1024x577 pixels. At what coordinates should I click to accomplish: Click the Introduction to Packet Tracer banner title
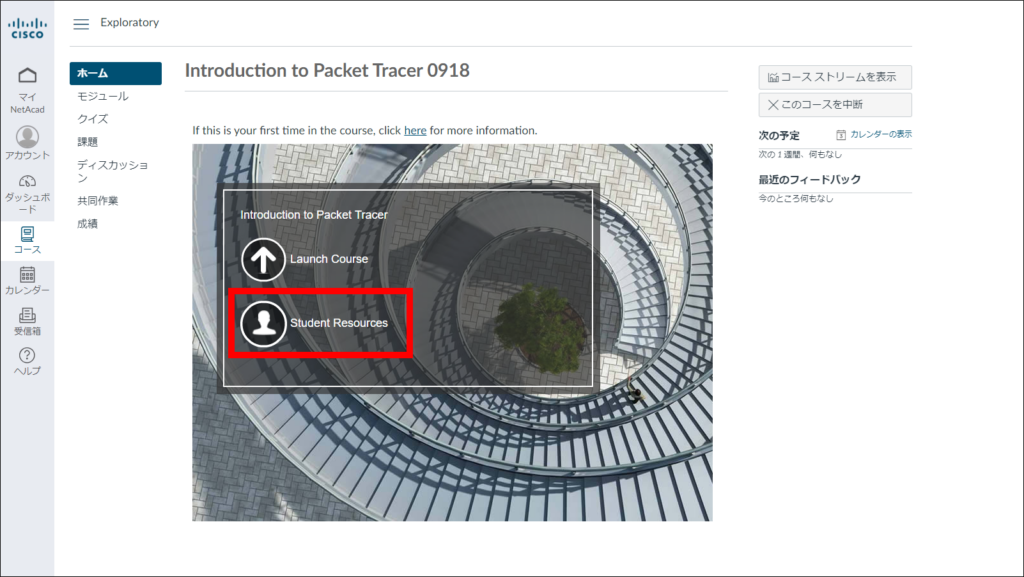click(314, 215)
